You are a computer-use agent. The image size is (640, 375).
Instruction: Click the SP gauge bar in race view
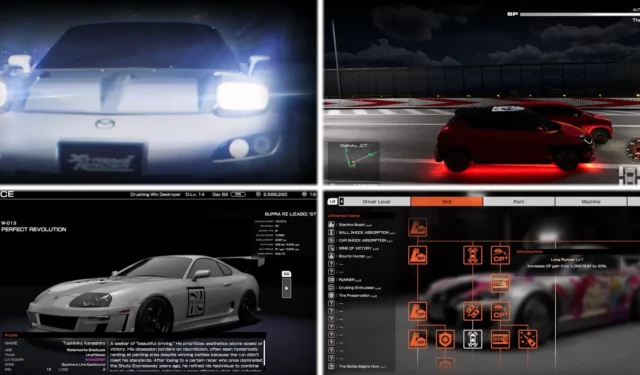pos(580,14)
